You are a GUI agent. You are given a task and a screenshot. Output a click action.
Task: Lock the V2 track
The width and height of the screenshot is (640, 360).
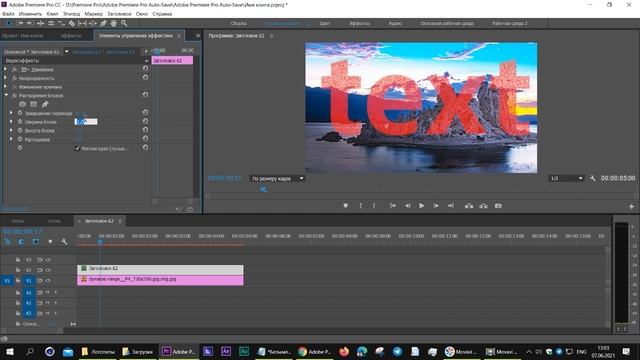coord(18,270)
